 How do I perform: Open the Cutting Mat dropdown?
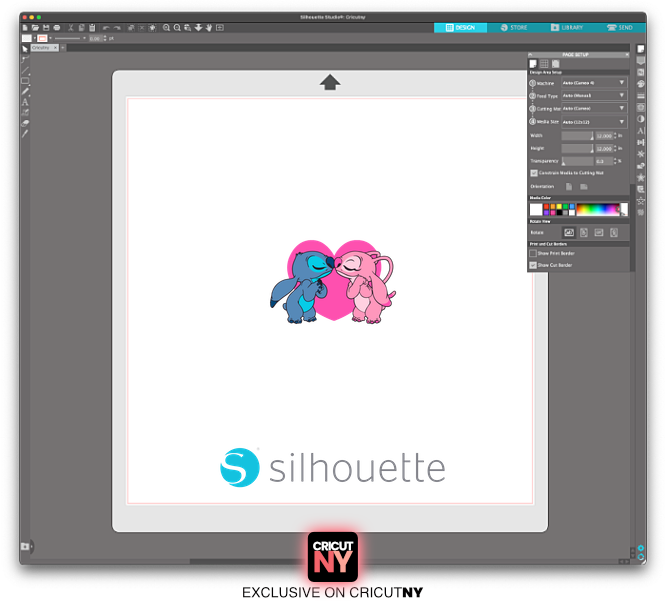pos(594,108)
